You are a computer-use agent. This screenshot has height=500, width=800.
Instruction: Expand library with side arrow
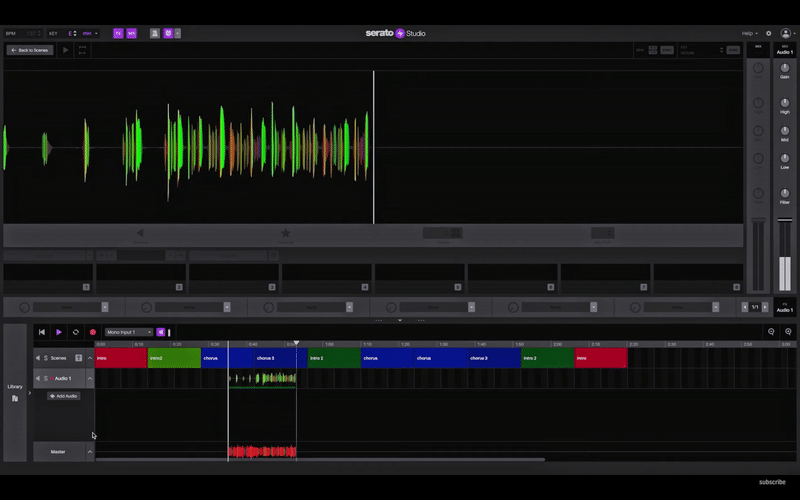click(x=30, y=393)
